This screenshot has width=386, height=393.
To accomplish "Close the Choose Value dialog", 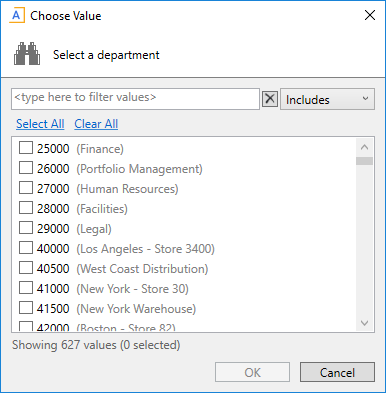I will (370, 15).
